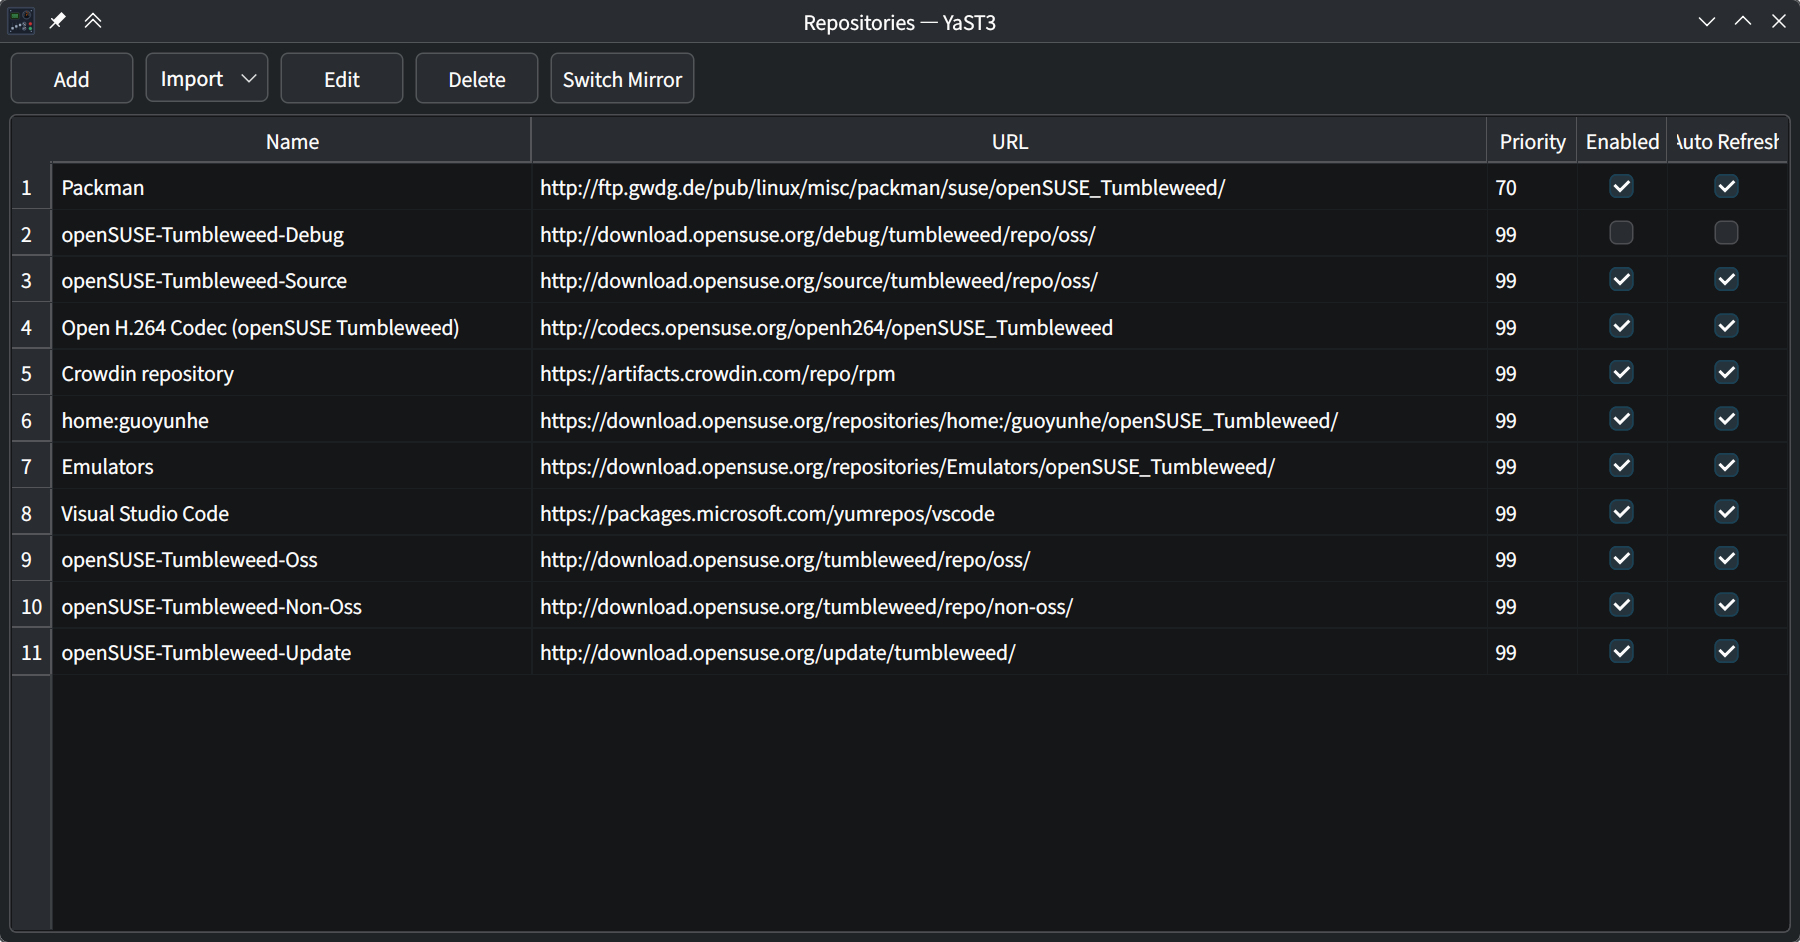Select the Visual Studio Code name cell
The height and width of the screenshot is (942, 1800).
[292, 513]
